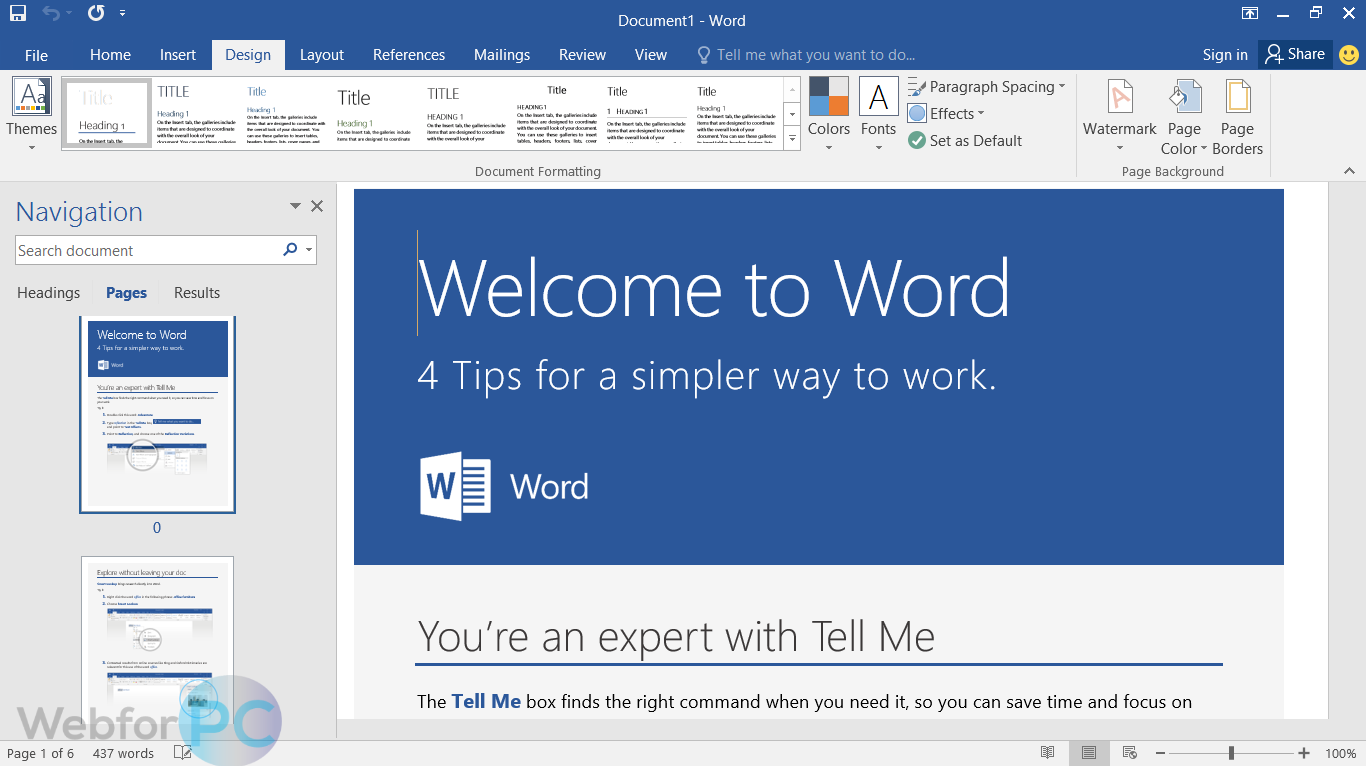The width and height of the screenshot is (1366, 766).
Task: Click the Save icon in quick access toolbar
Action: [18, 13]
